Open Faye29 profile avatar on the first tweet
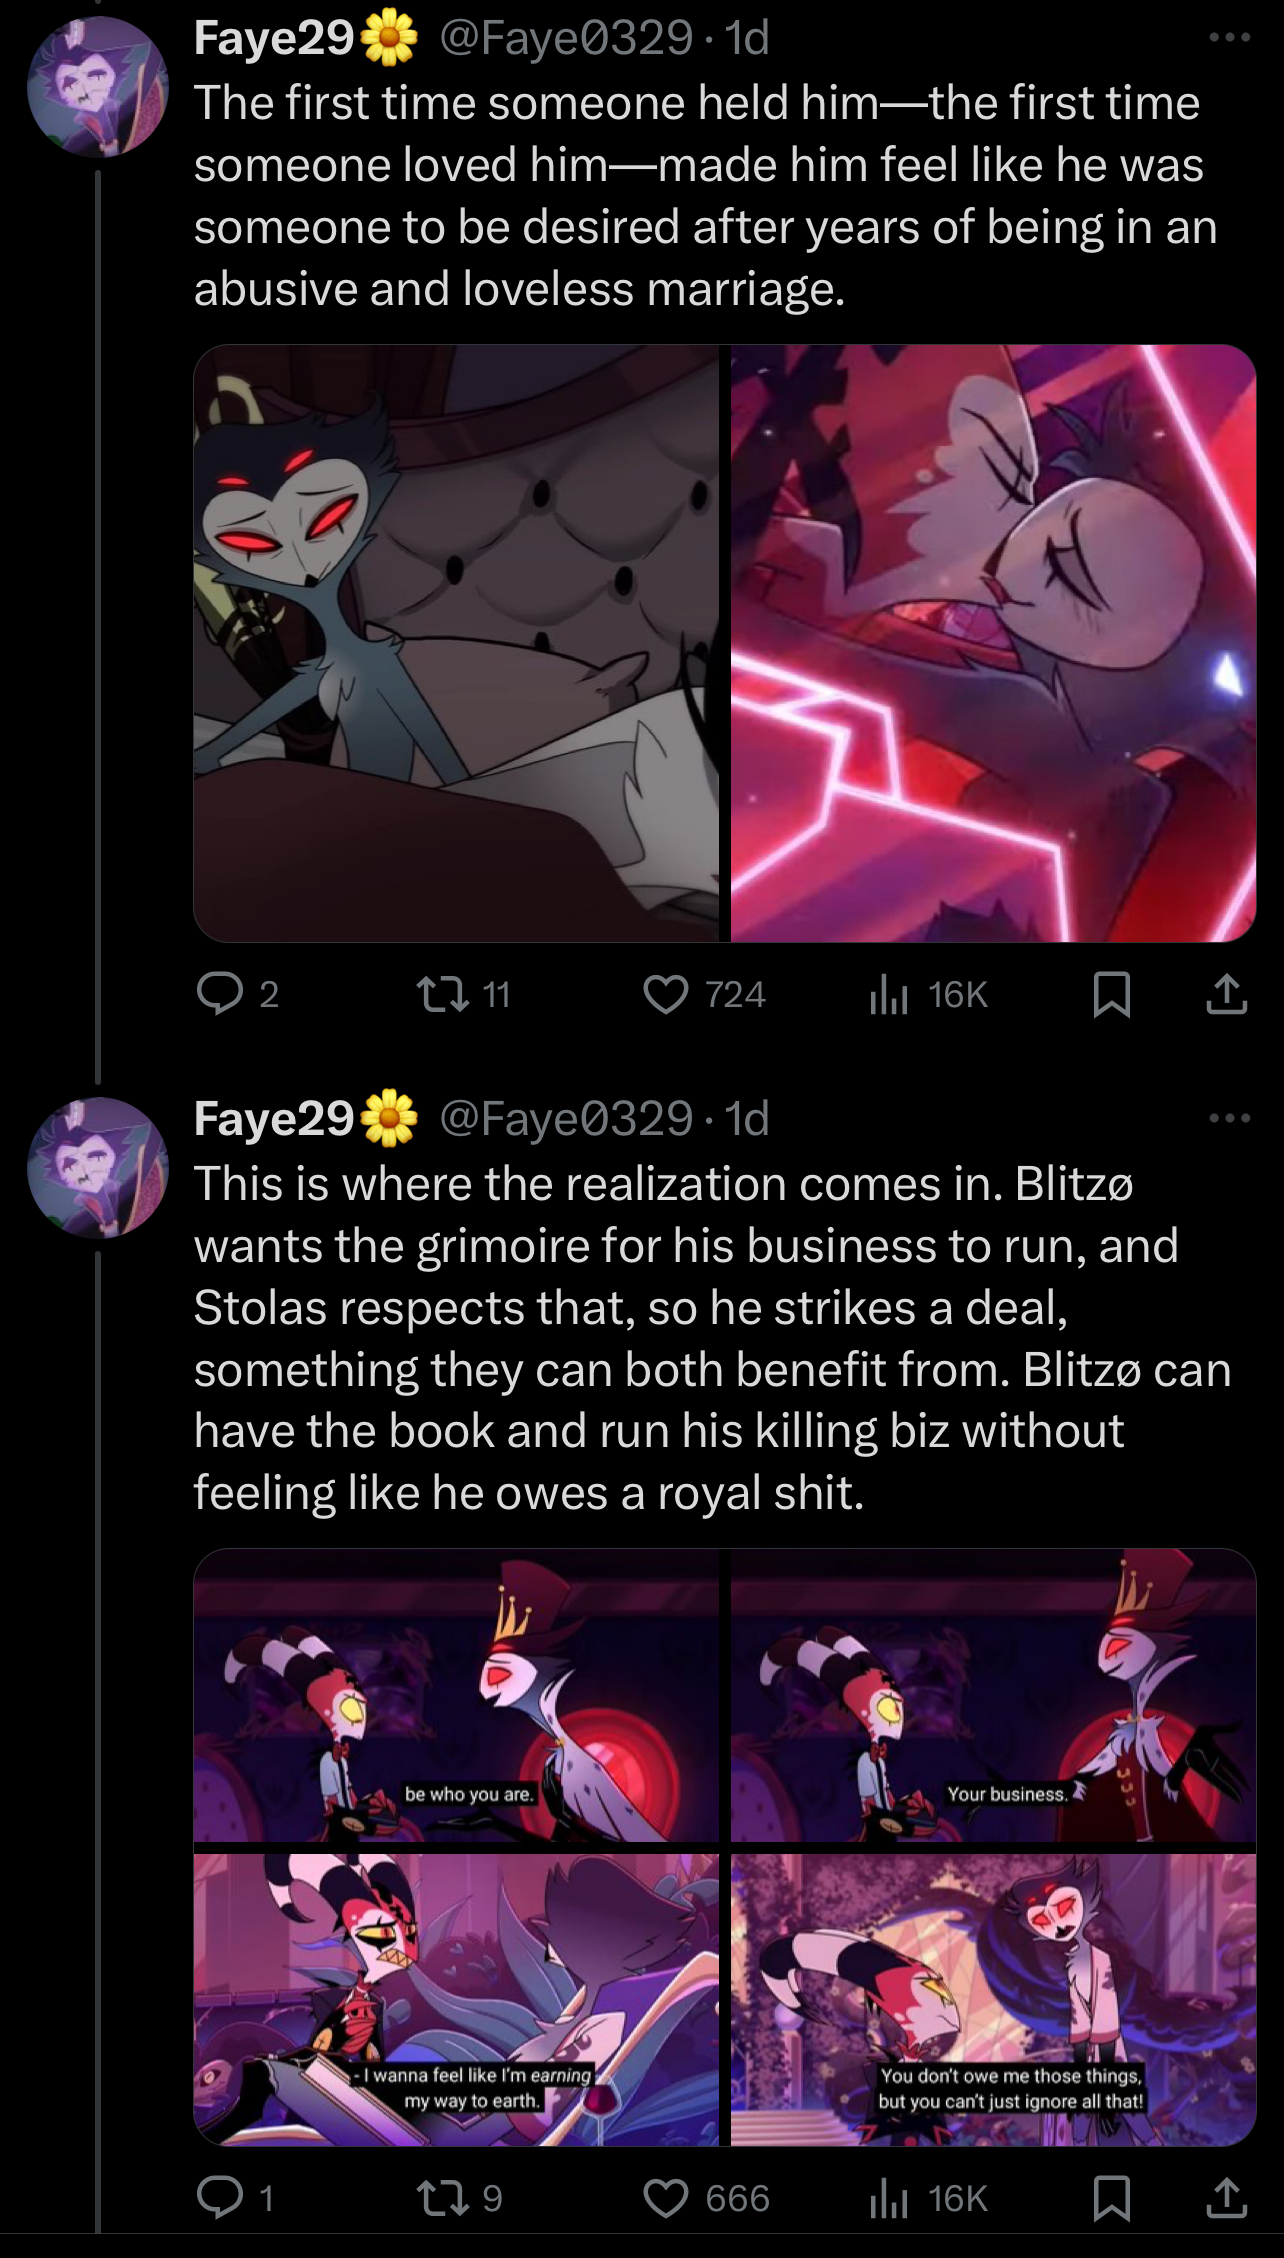Image resolution: width=1284 pixels, height=2258 pixels. coord(97,87)
